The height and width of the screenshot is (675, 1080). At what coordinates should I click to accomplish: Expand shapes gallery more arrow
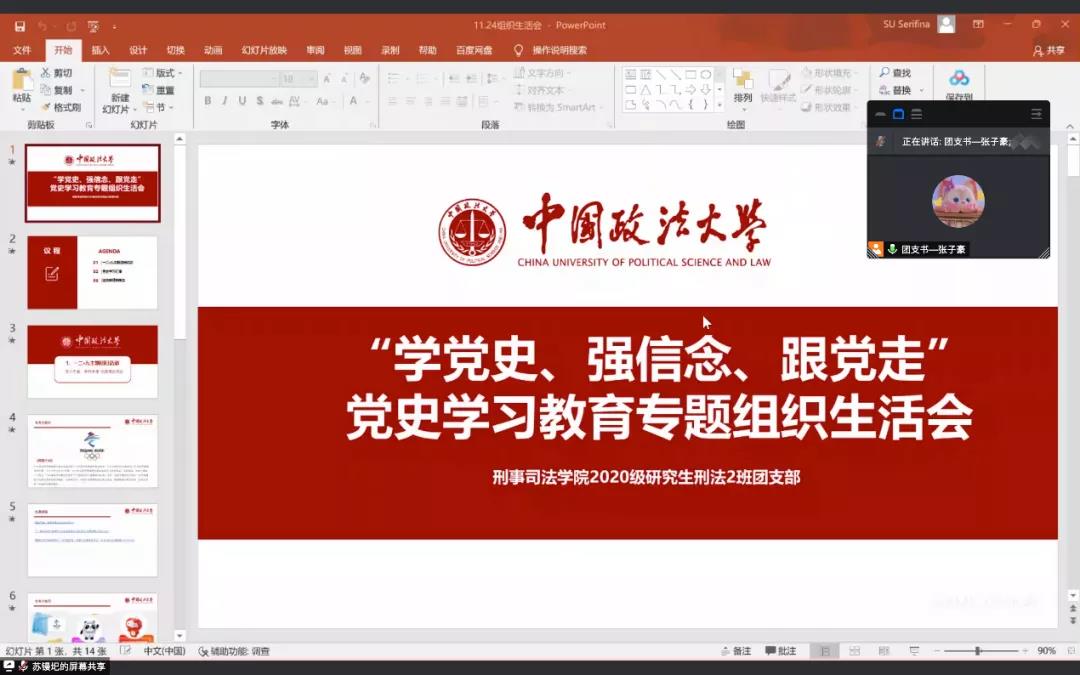[x=720, y=105]
